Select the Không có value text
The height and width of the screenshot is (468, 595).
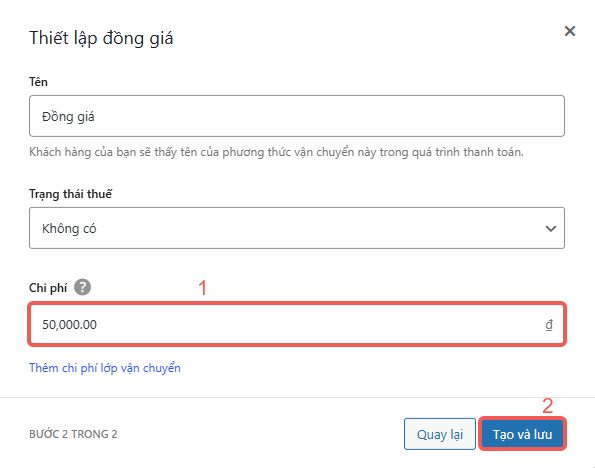[69, 228]
